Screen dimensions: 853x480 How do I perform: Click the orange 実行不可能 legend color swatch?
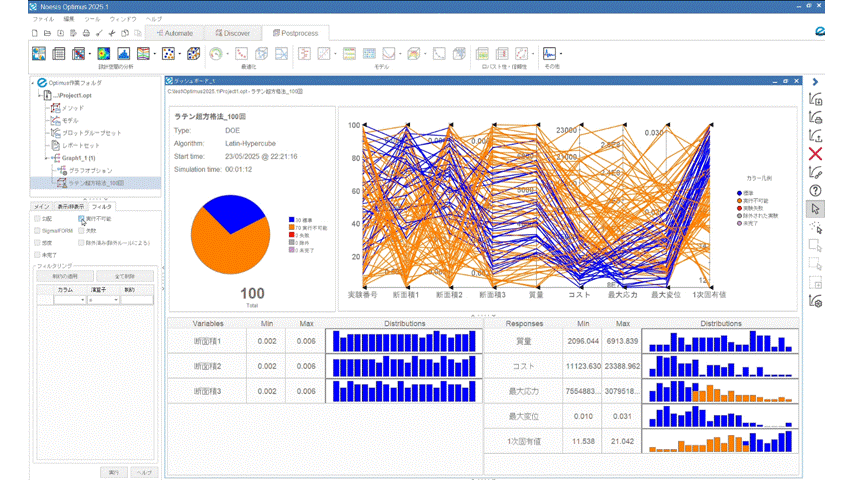coord(738,200)
